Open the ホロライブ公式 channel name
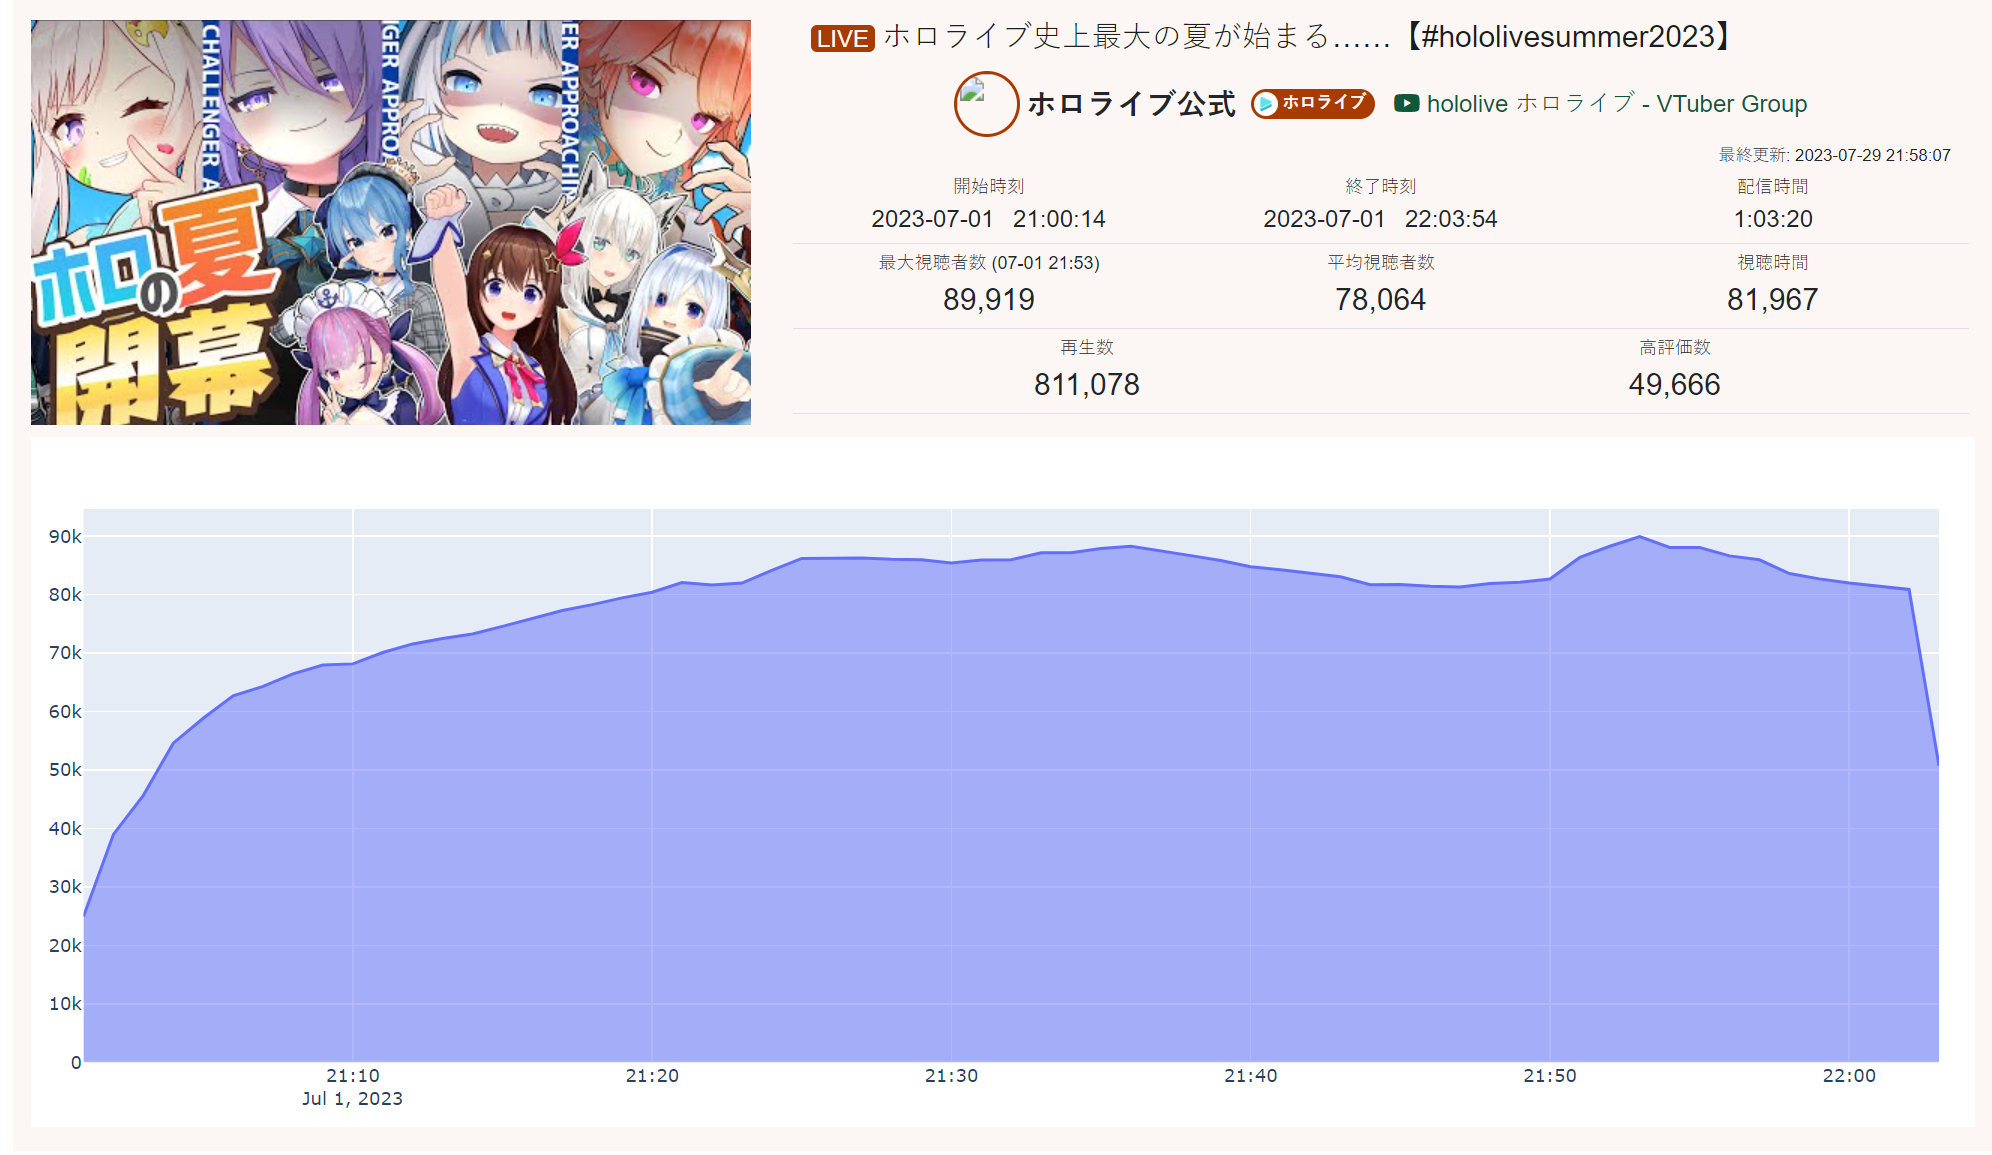Image resolution: width=1992 pixels, height=1155 pixels. tap(1131, 104)
